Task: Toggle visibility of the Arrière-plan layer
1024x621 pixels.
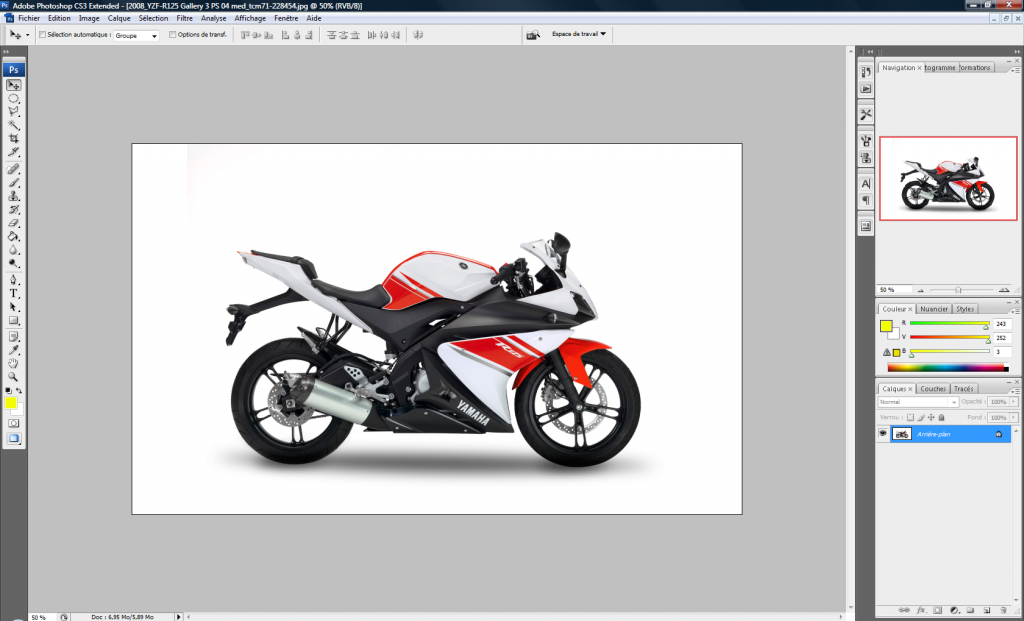Action: (883, 434)
